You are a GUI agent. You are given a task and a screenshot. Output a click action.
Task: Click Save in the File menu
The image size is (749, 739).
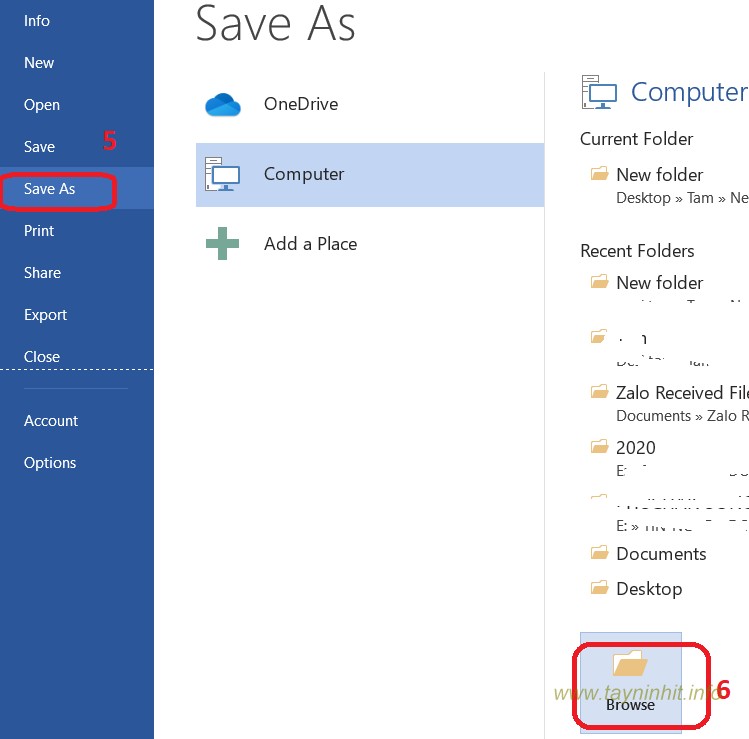point(39,147)
